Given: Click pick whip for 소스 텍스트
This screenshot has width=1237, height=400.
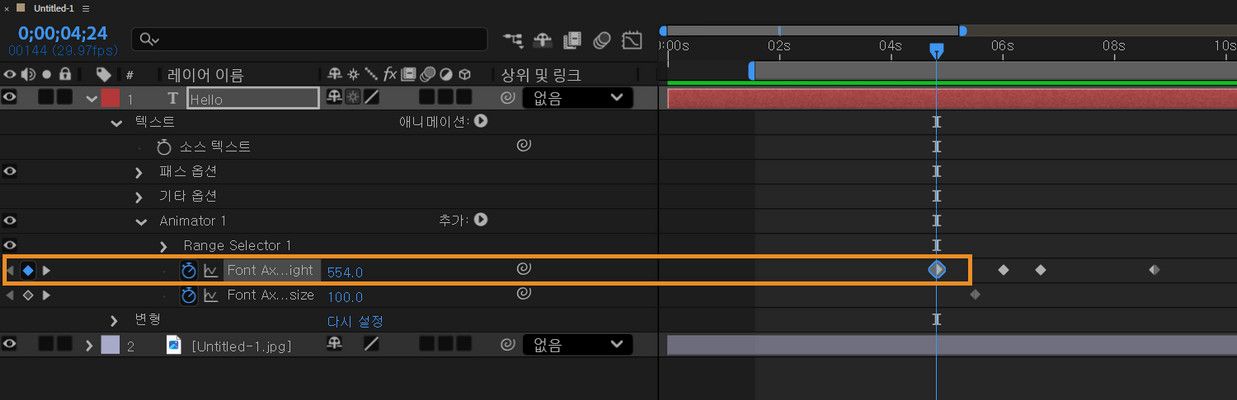Looking at the screenshot, I should (x=523, y=146).
